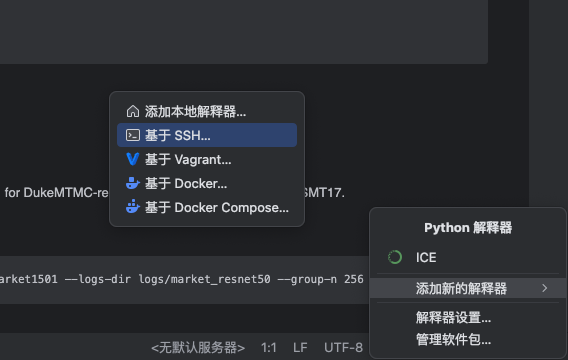Click the green spinner icon next to ICE

(x=395, y=257)
